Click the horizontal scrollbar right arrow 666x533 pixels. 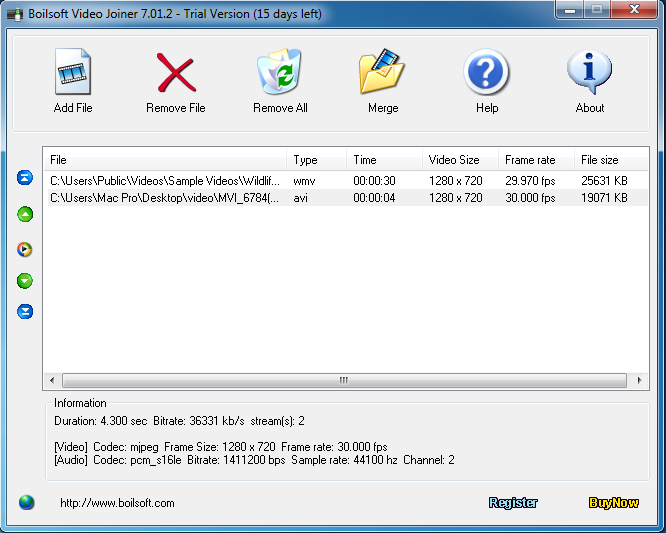coord(639,380)
